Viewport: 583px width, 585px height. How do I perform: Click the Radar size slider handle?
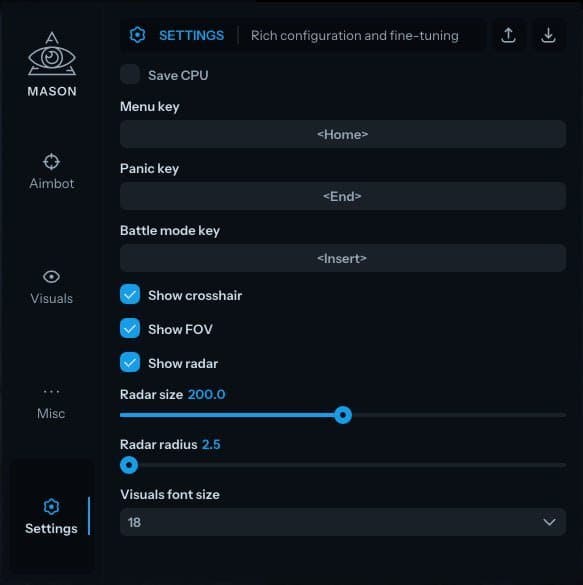coord(343,415)
